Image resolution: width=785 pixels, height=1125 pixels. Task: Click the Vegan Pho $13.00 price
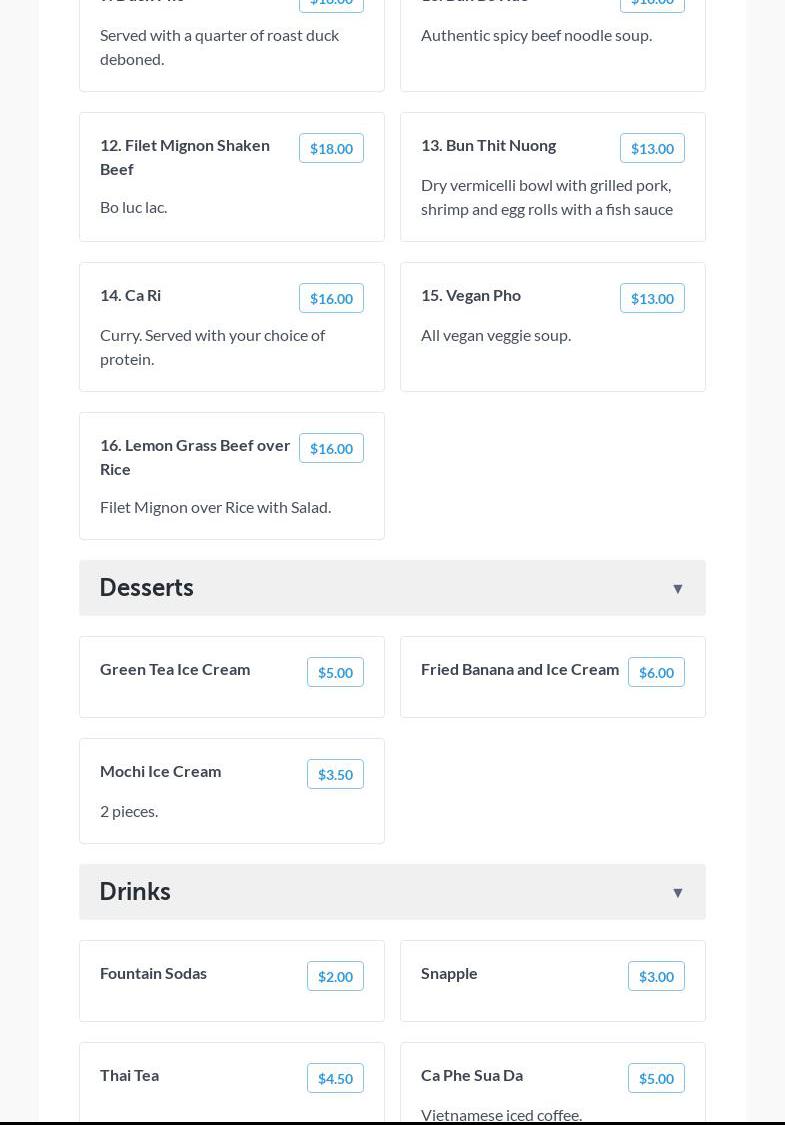pyautogui.click(x=652, y=298)
